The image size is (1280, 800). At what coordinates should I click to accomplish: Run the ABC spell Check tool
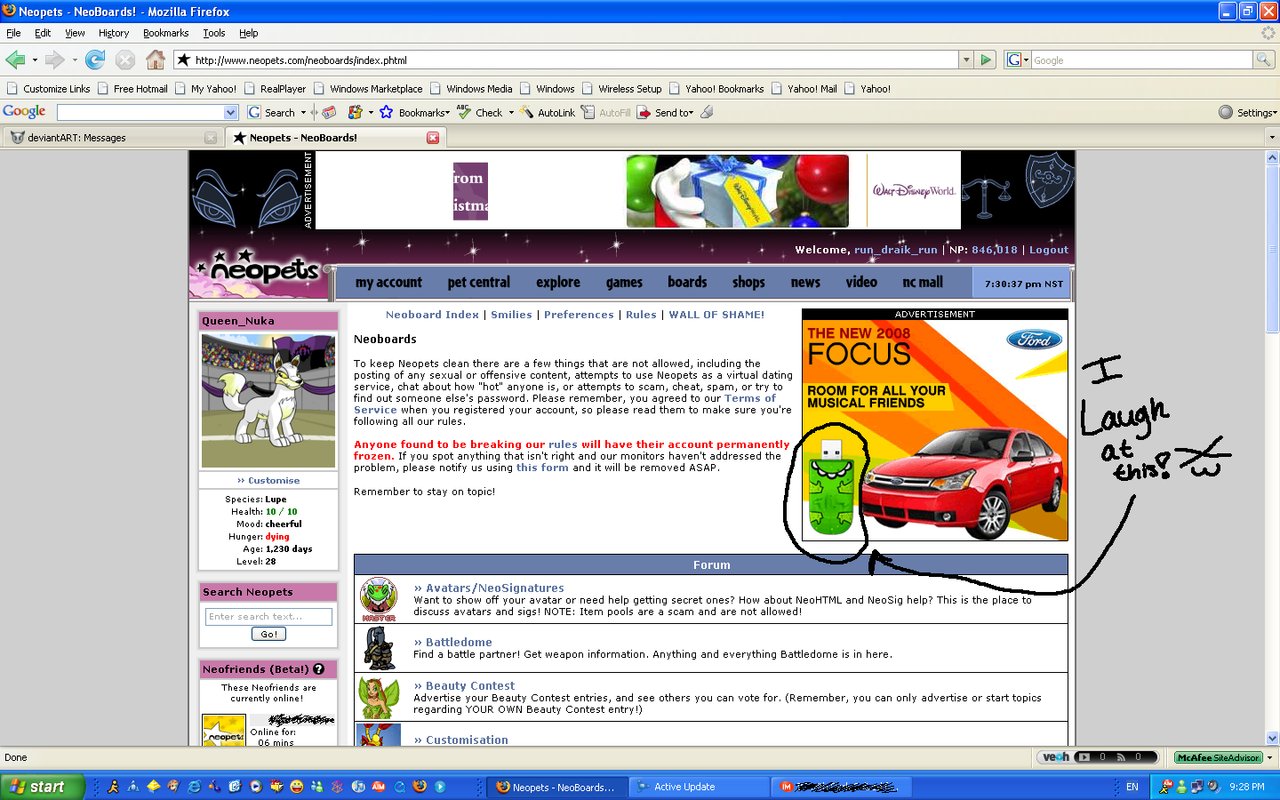(x=480, y=113)
